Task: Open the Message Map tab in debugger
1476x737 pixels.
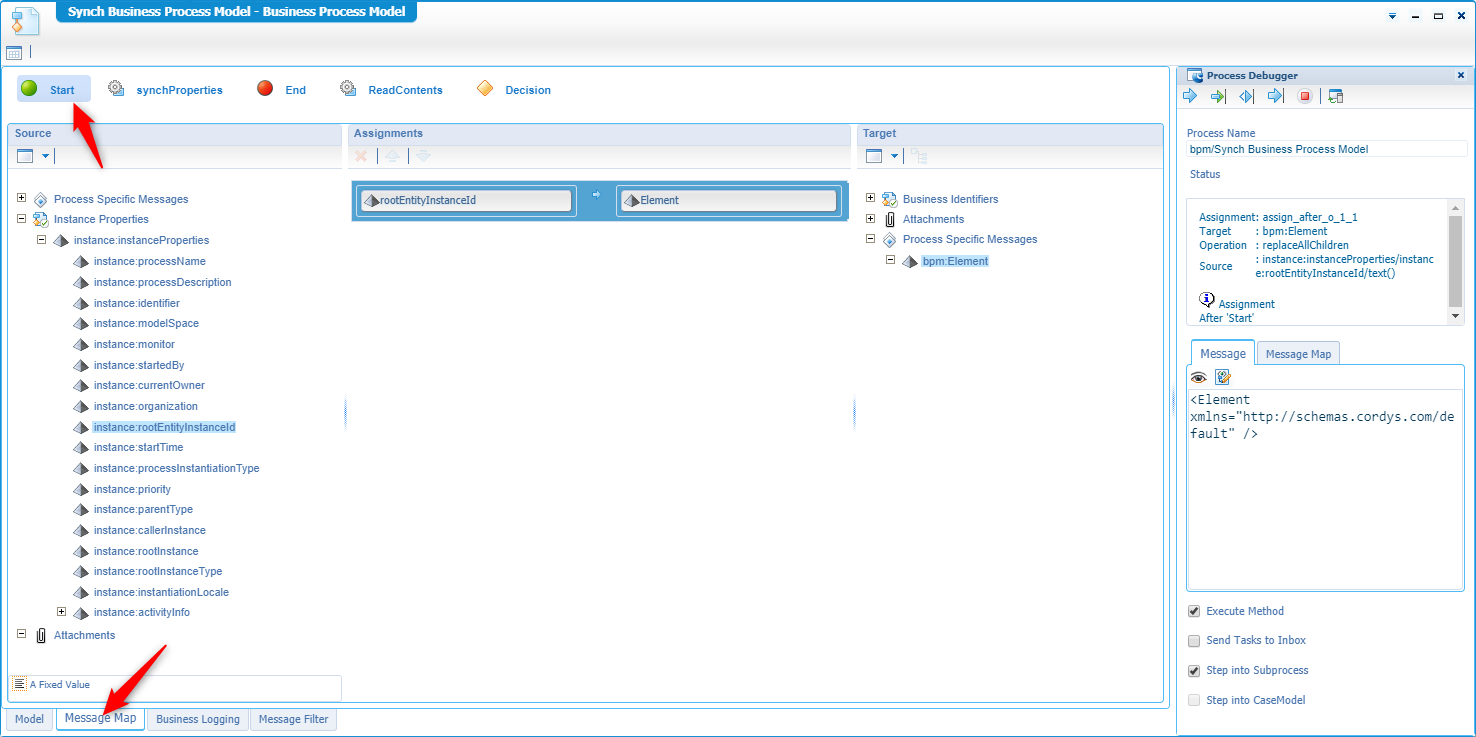Action: [x=1298, y=354]
